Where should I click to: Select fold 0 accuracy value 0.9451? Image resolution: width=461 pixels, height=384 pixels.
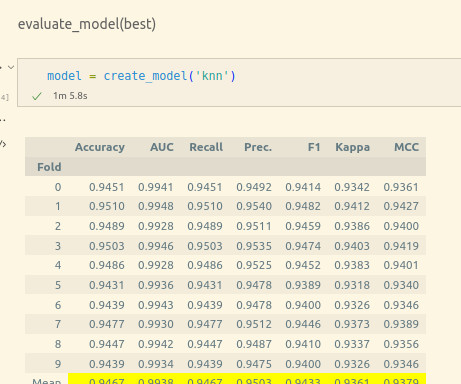click(107, 187)
